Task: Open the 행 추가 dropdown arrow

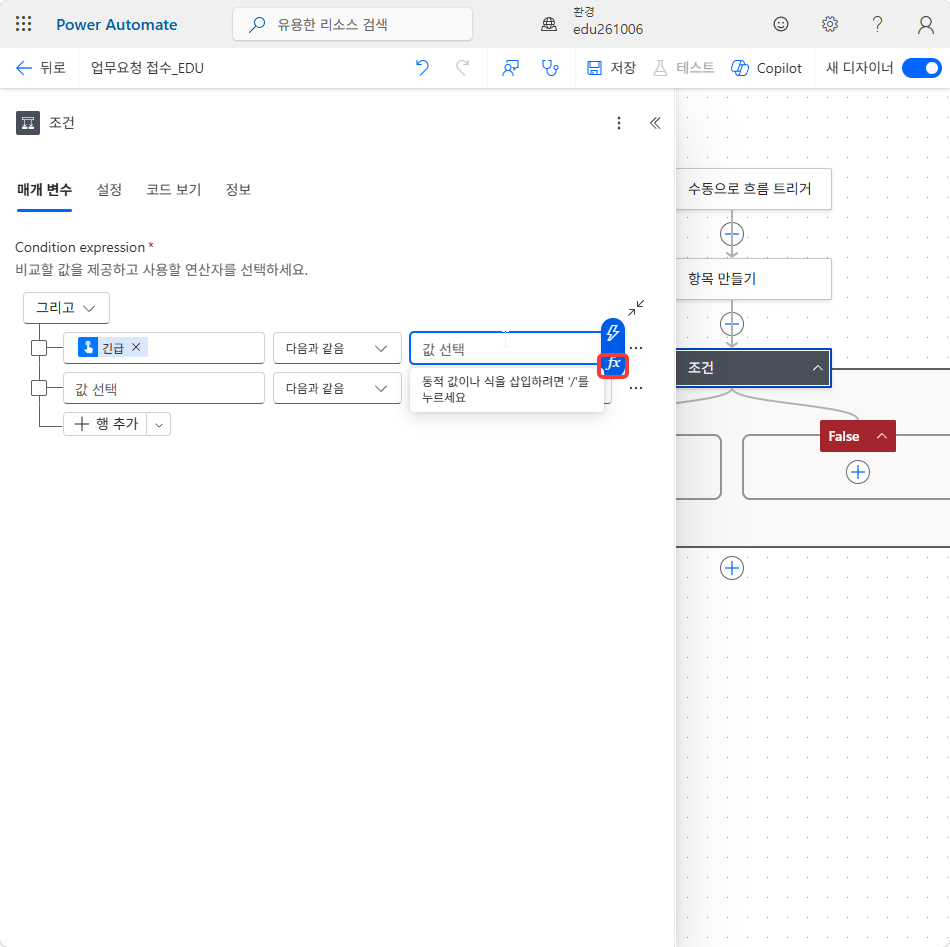Action: coord(159,425)
